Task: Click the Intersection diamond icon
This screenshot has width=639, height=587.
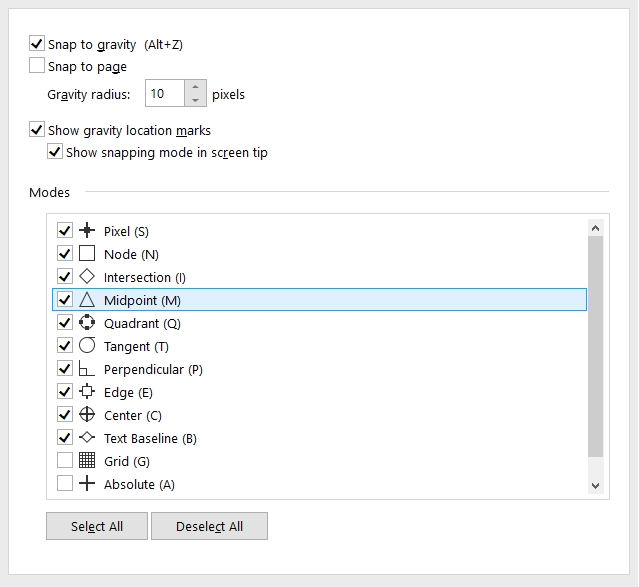Action: pos(87,277)
